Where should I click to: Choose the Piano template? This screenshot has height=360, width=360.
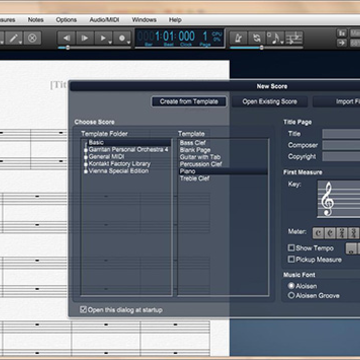(x=223, y=171)
